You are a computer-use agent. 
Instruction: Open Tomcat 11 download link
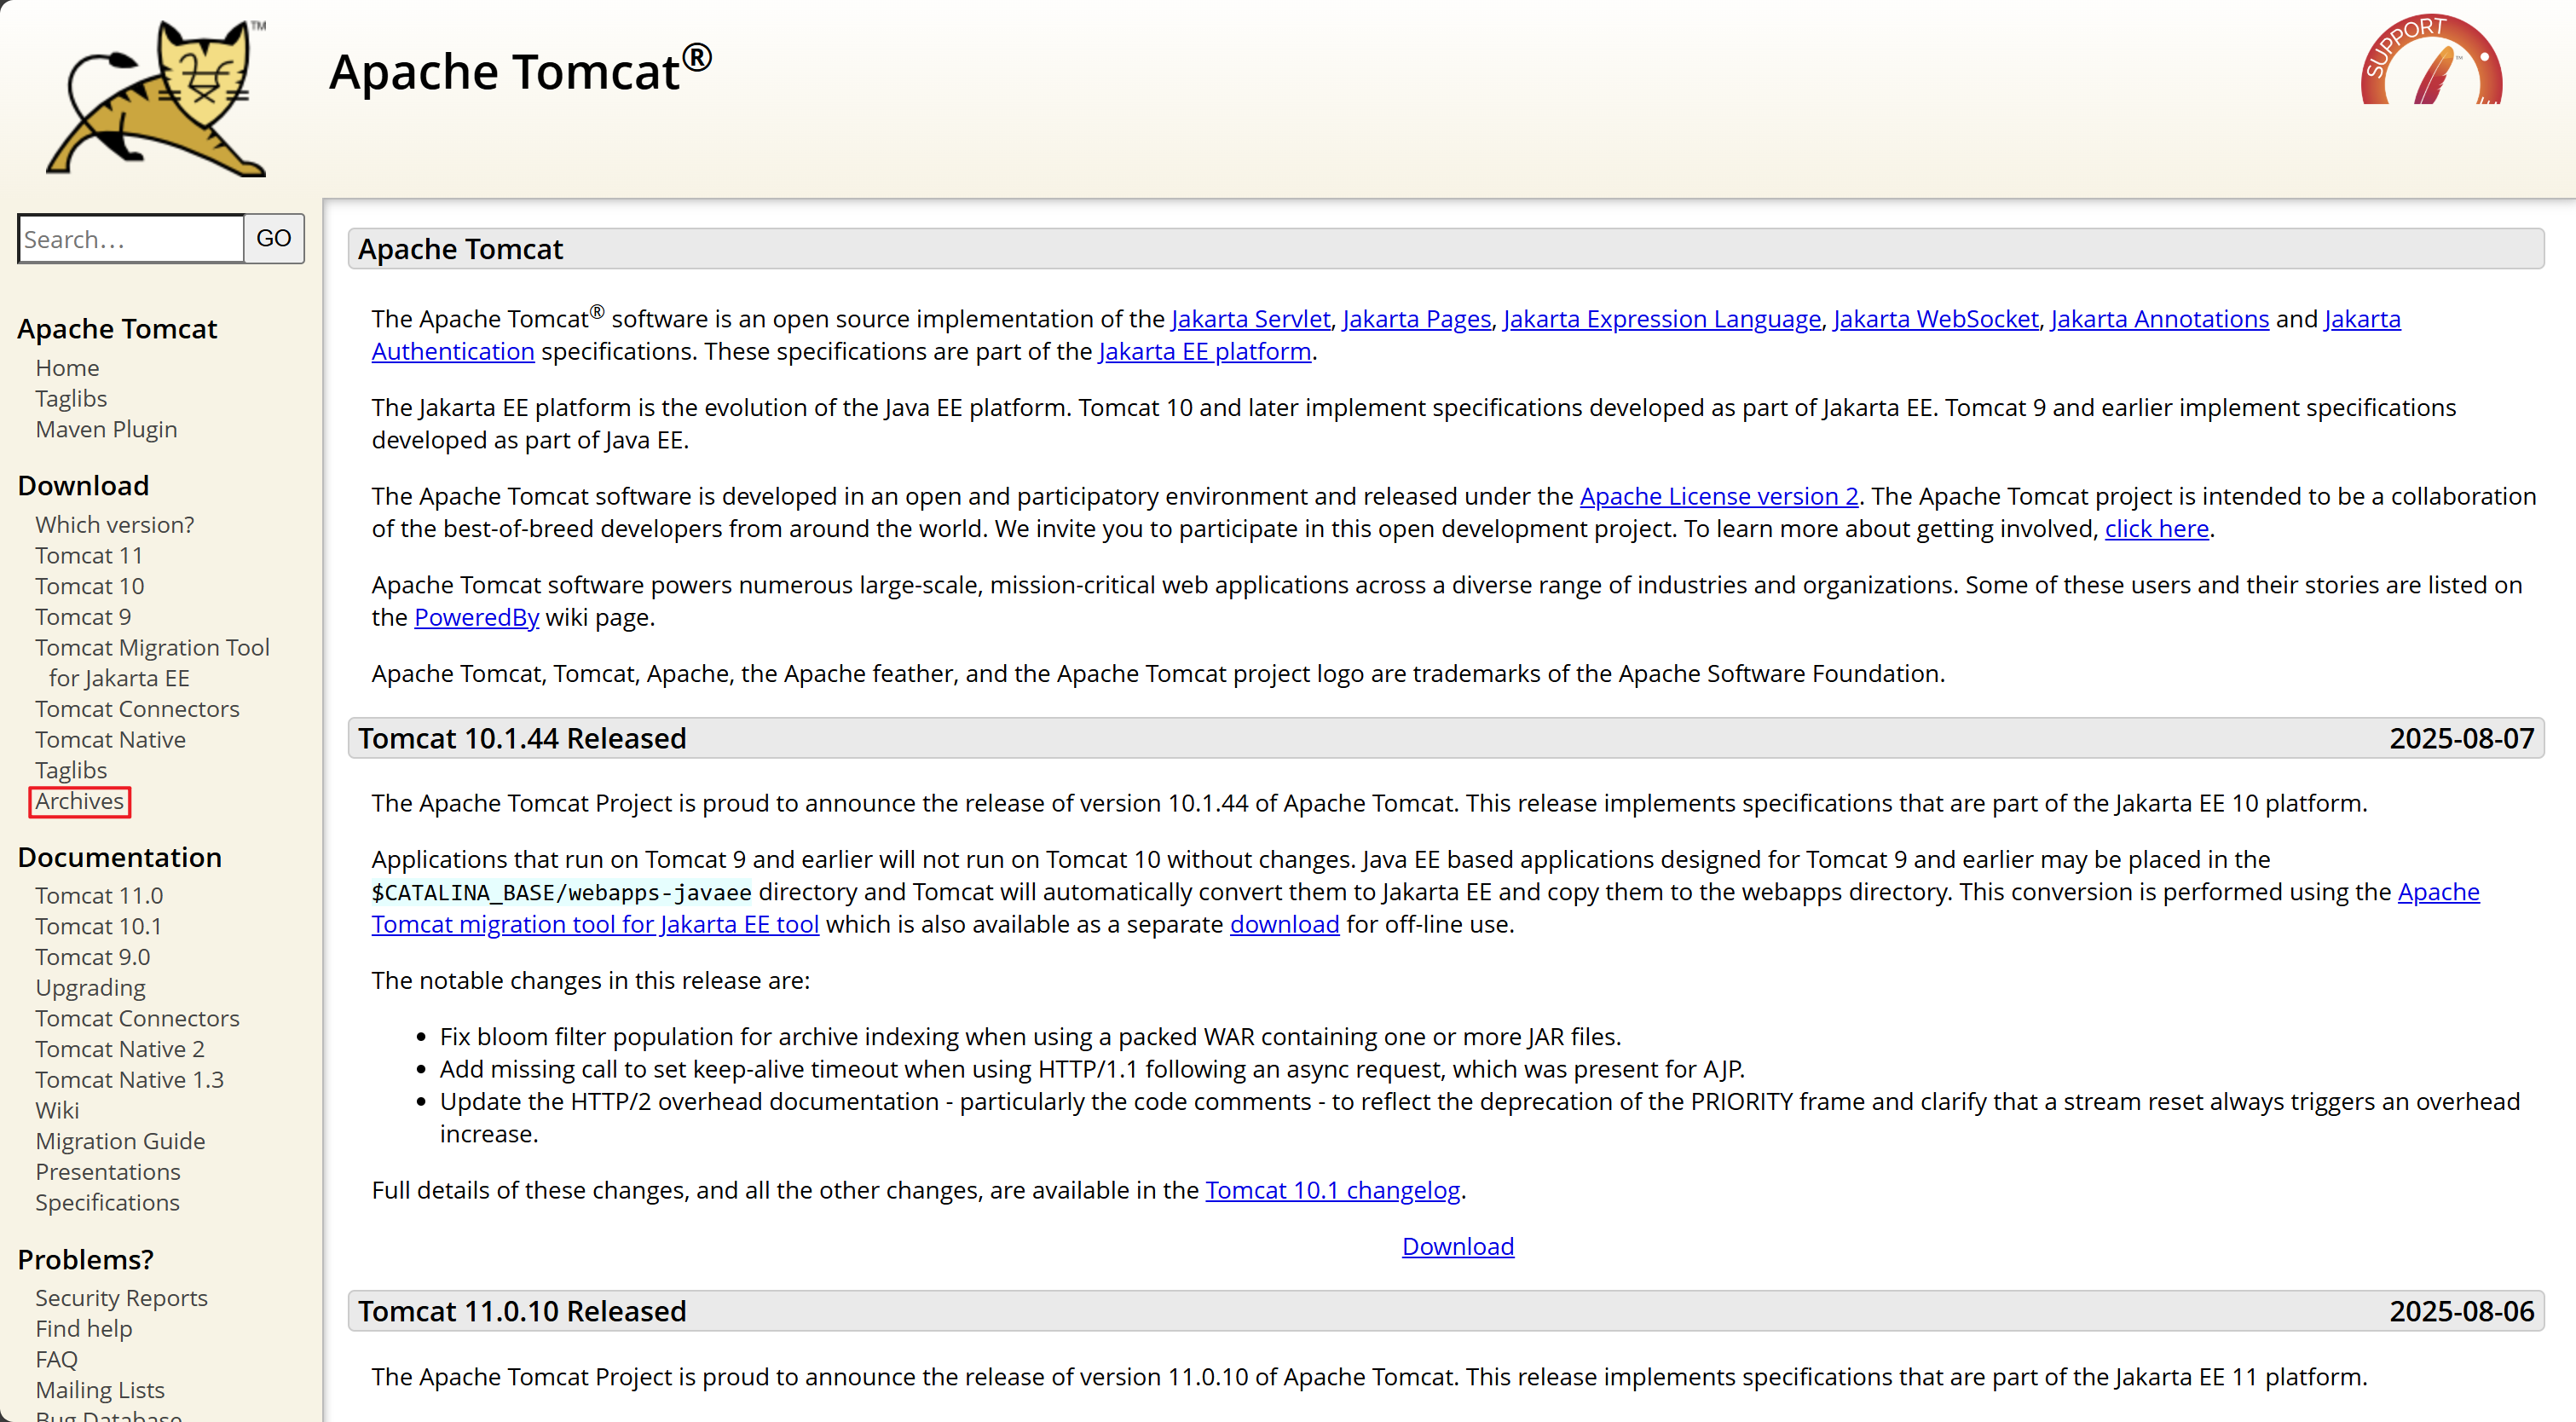pyautogui.click(x=89, y=556)
